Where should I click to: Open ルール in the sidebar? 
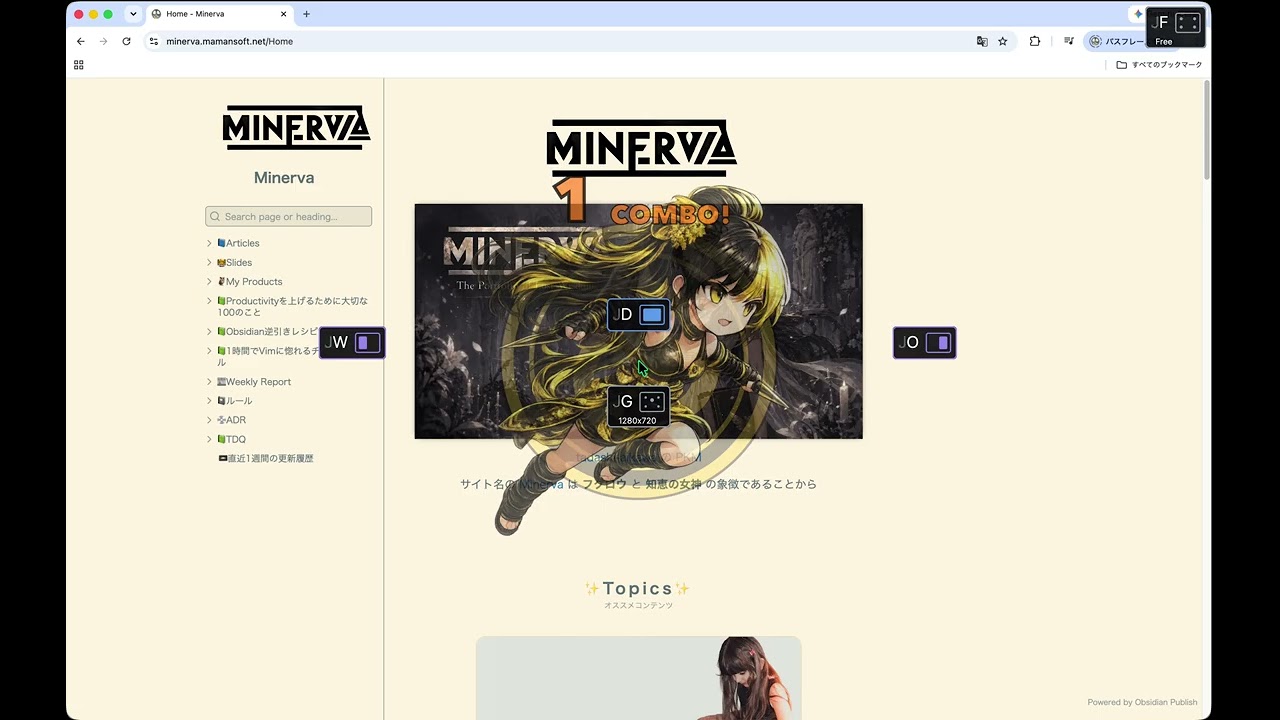click(x=235, y=400)
